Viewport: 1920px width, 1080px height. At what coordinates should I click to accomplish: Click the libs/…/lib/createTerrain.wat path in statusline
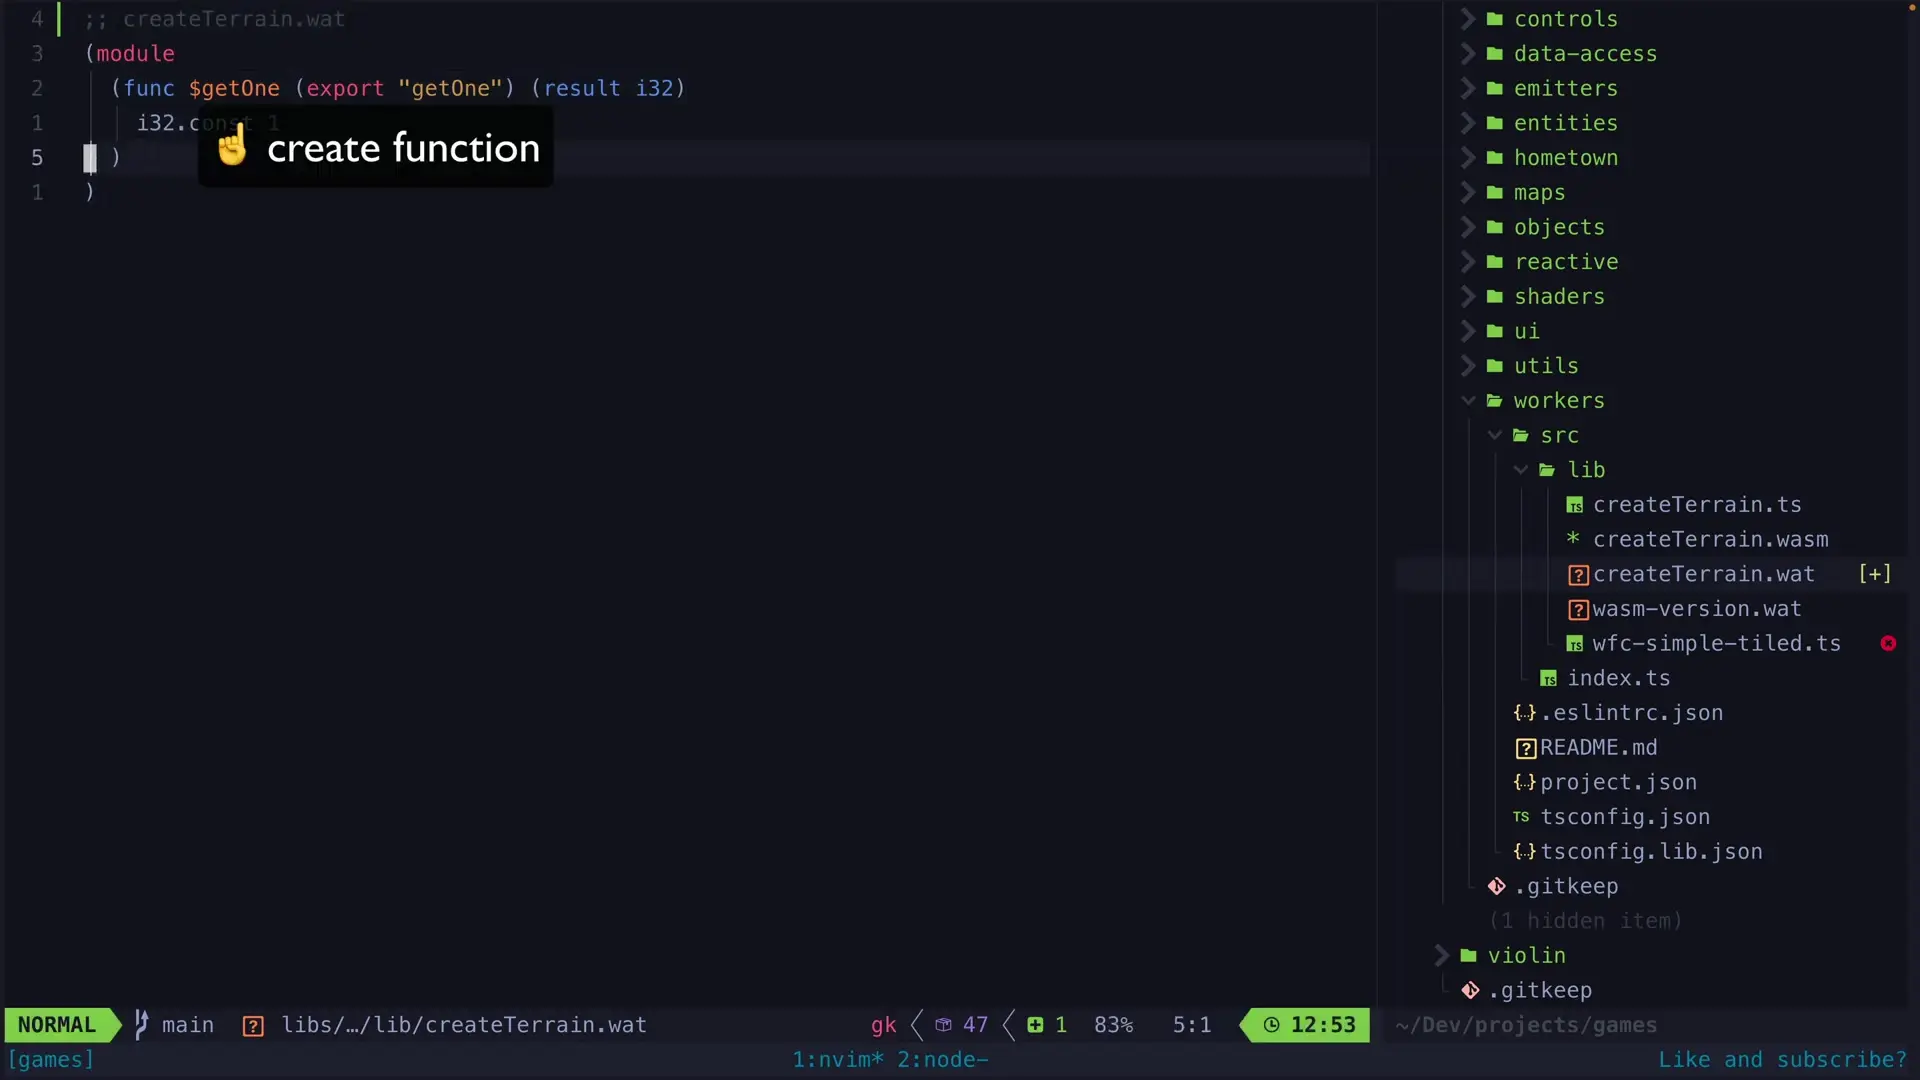pos(464,1025)
